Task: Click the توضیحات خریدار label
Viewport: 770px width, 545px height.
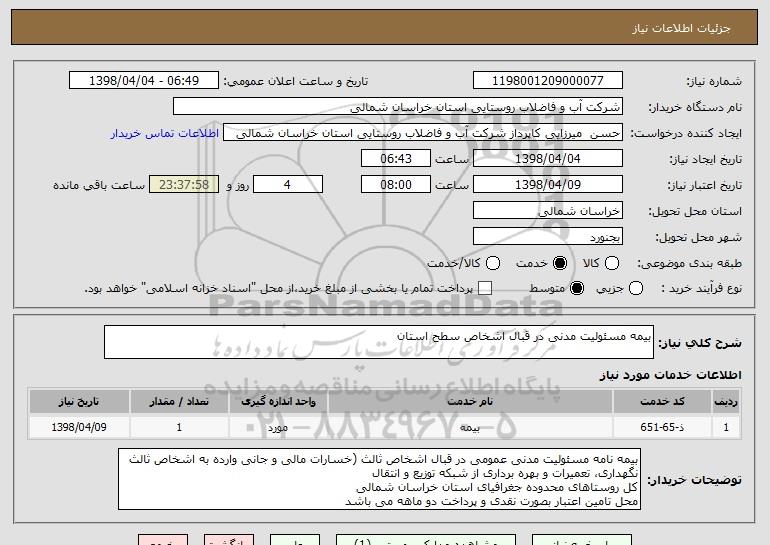Action: tap(694, 480)
